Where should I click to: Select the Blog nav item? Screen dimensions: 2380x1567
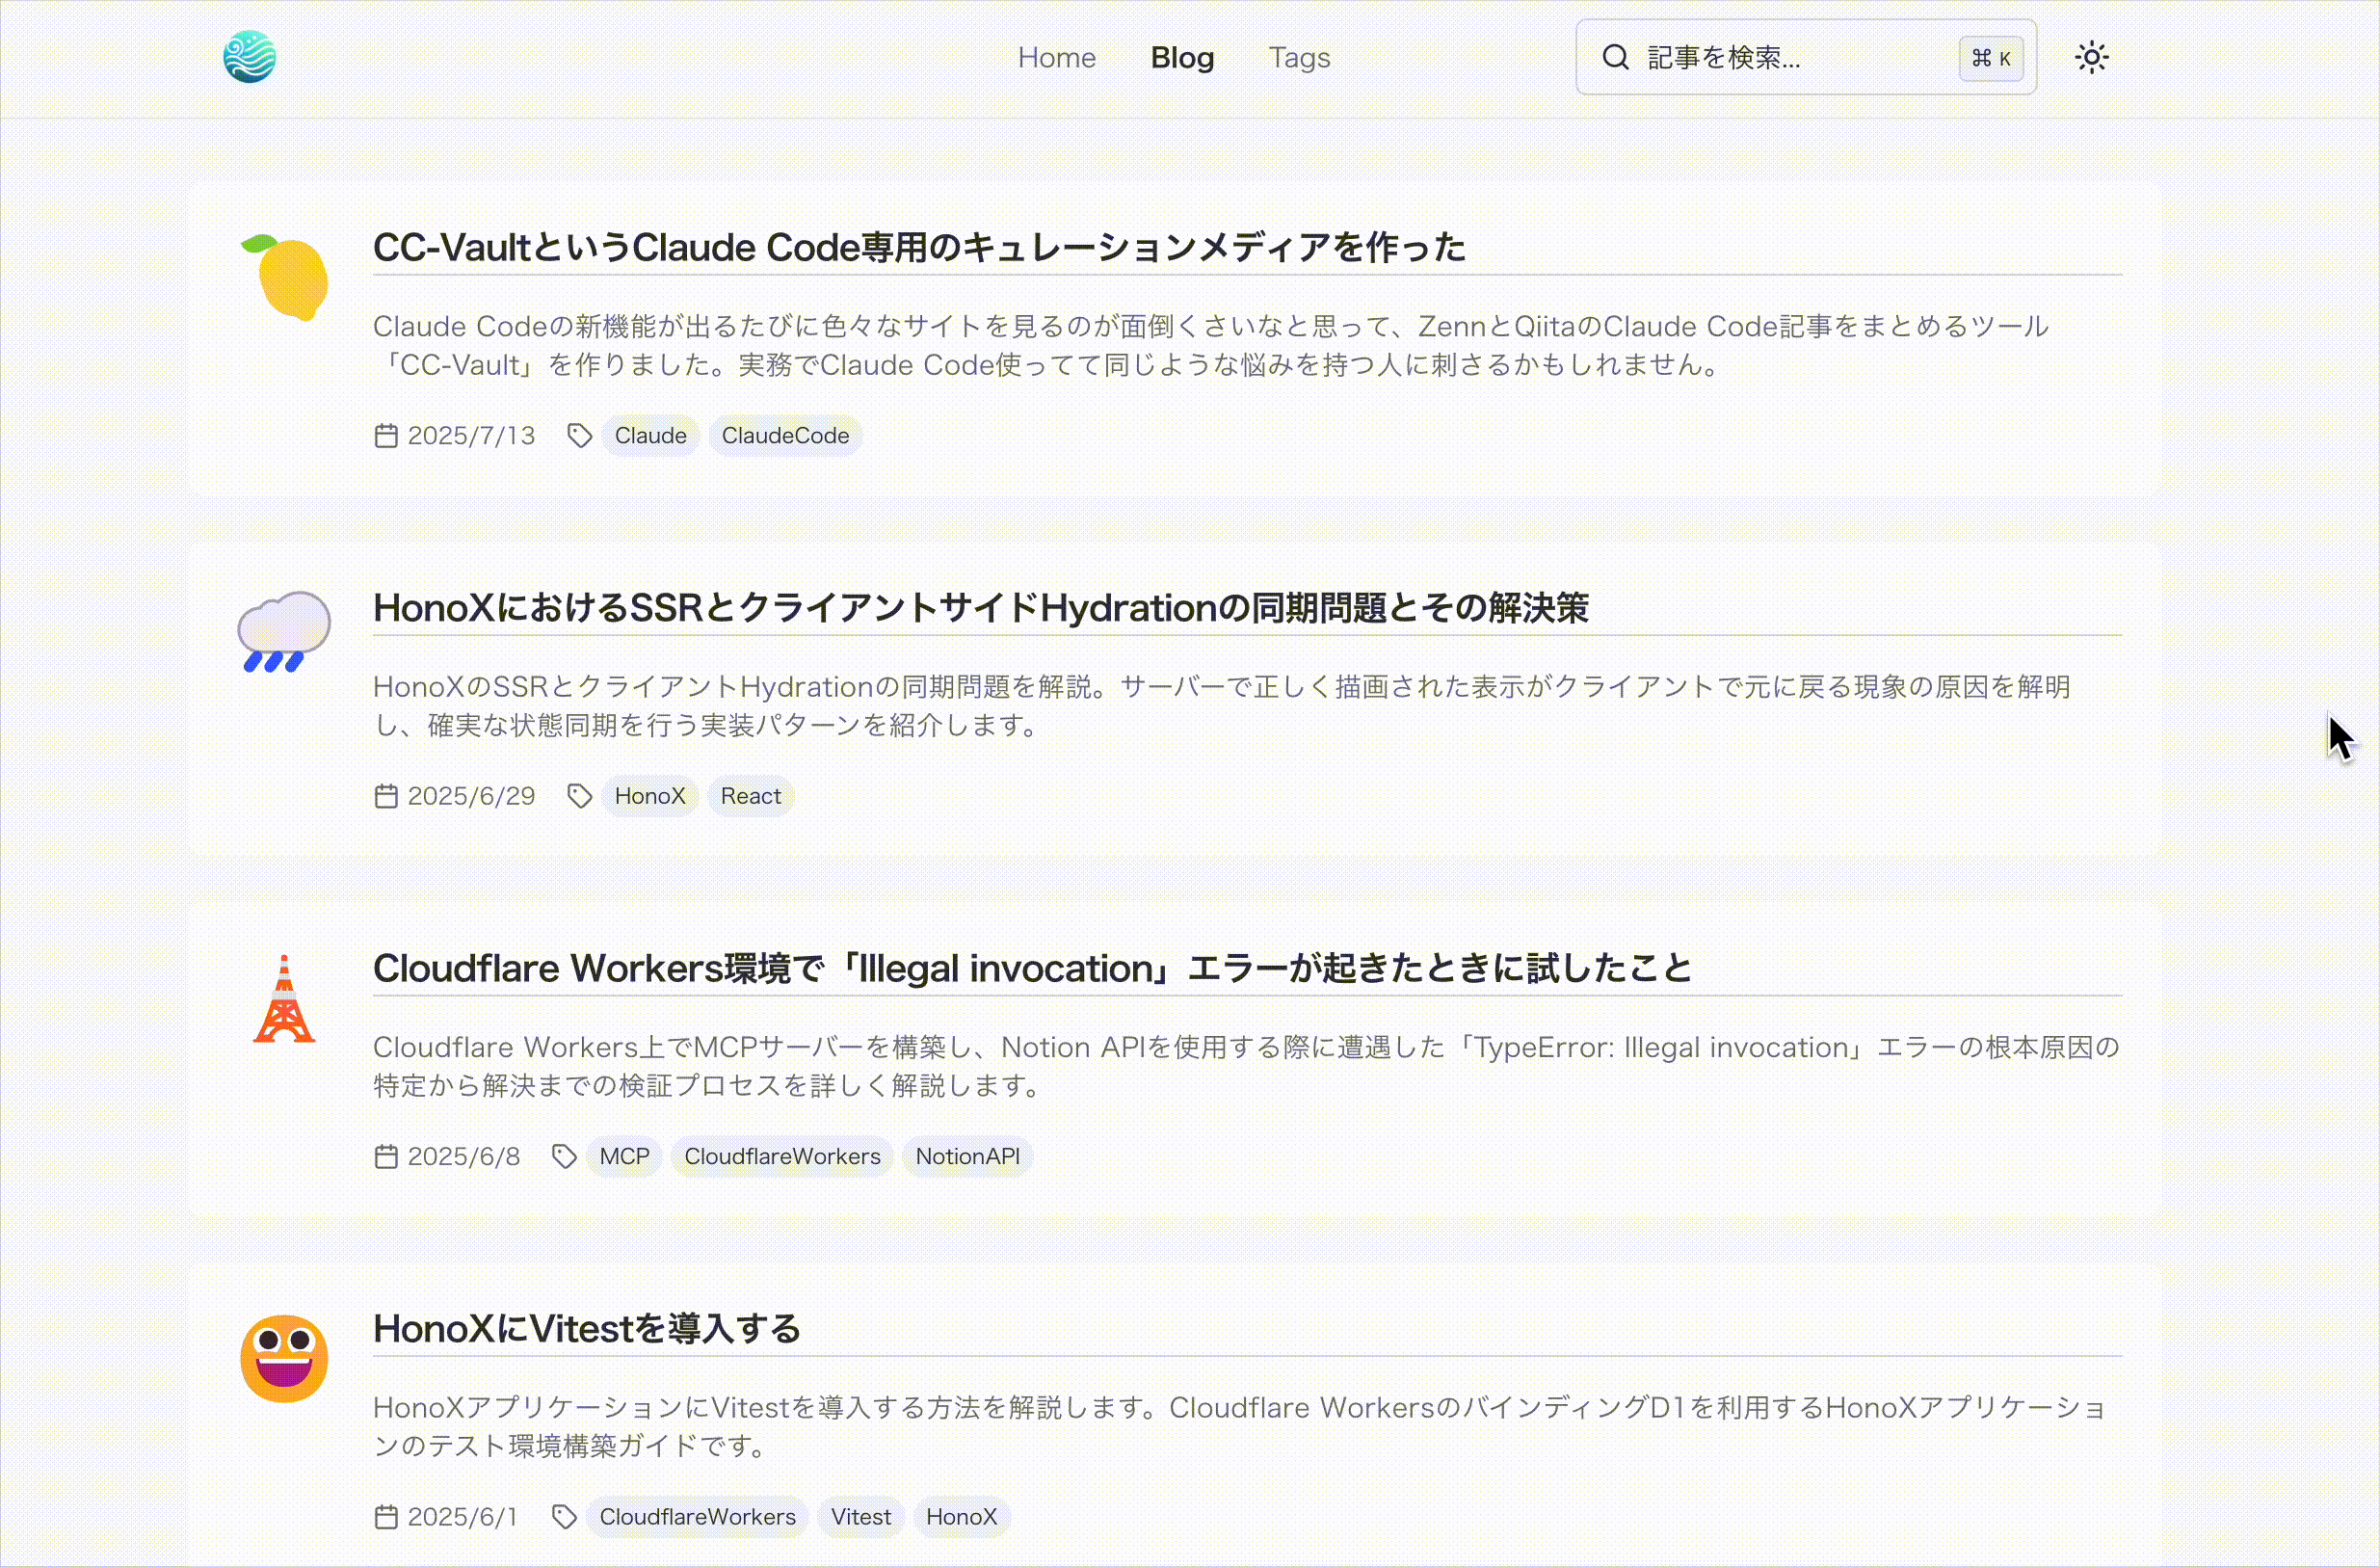click(1182, 58)
